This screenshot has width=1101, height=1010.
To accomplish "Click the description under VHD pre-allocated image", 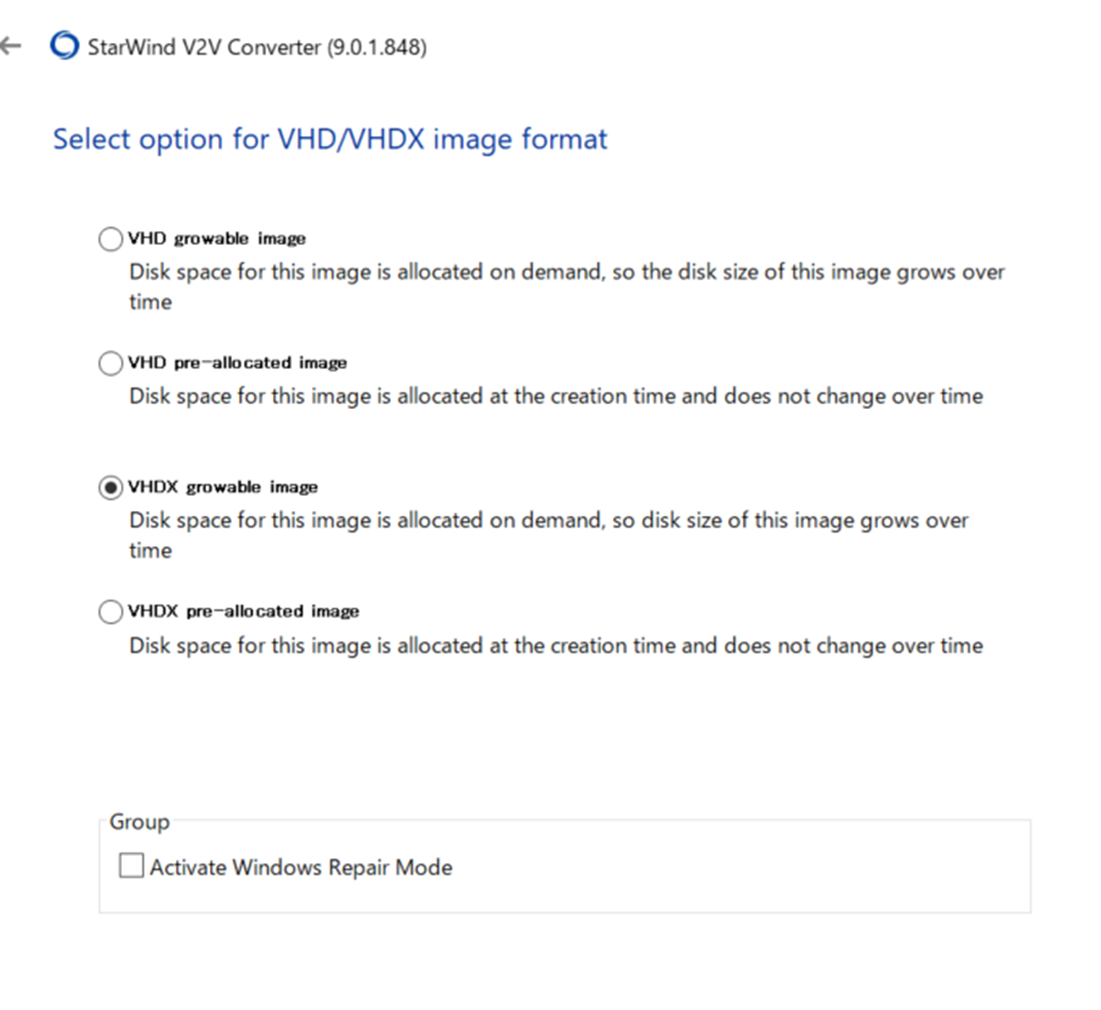I will 555,396.
